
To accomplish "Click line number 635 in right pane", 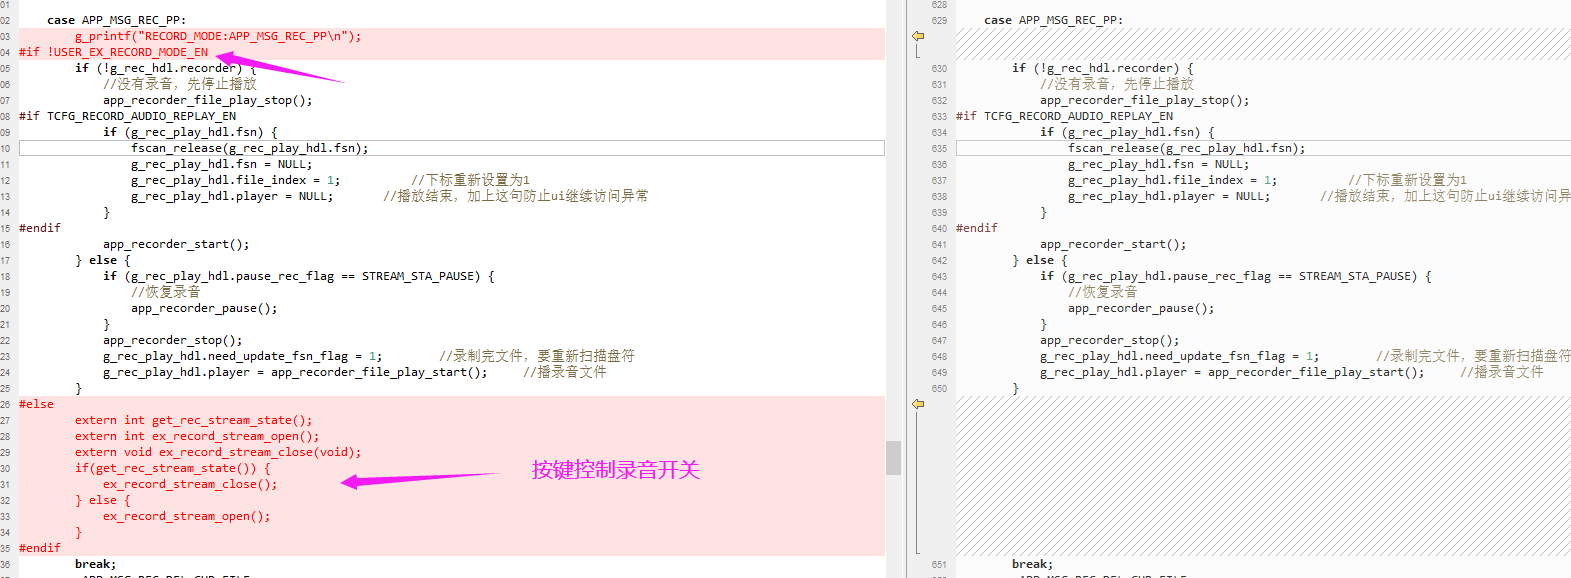I will click(x=939, y=148).
